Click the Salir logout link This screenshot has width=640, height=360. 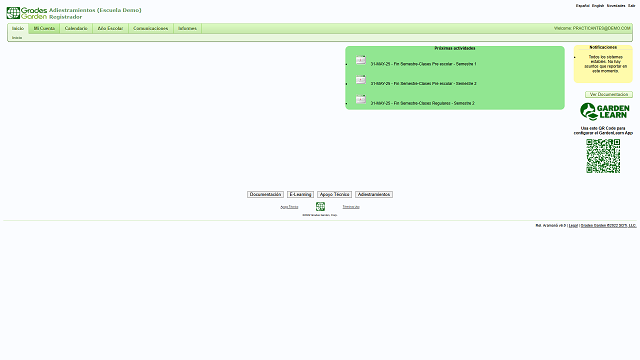coord(631,6)
